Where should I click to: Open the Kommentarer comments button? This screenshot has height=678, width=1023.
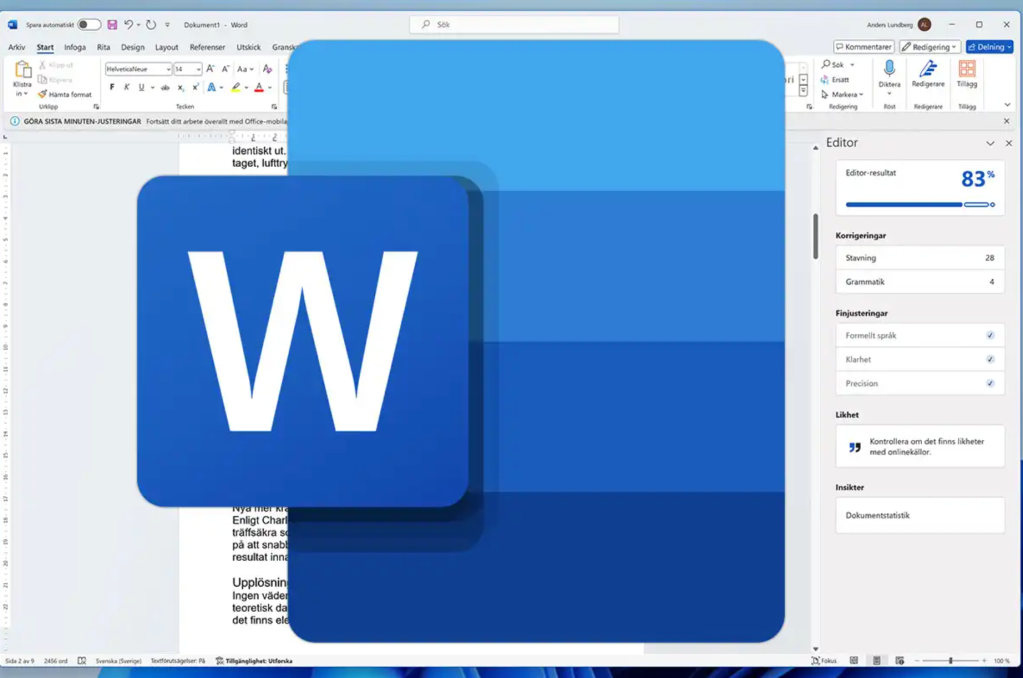pyautogui.click(x=864, y=47)
